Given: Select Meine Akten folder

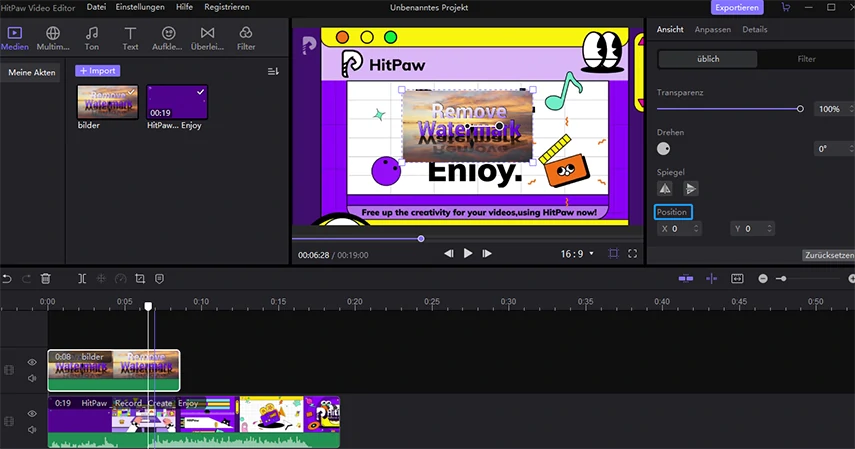Looking at the screenshot, I should point(32,72).
